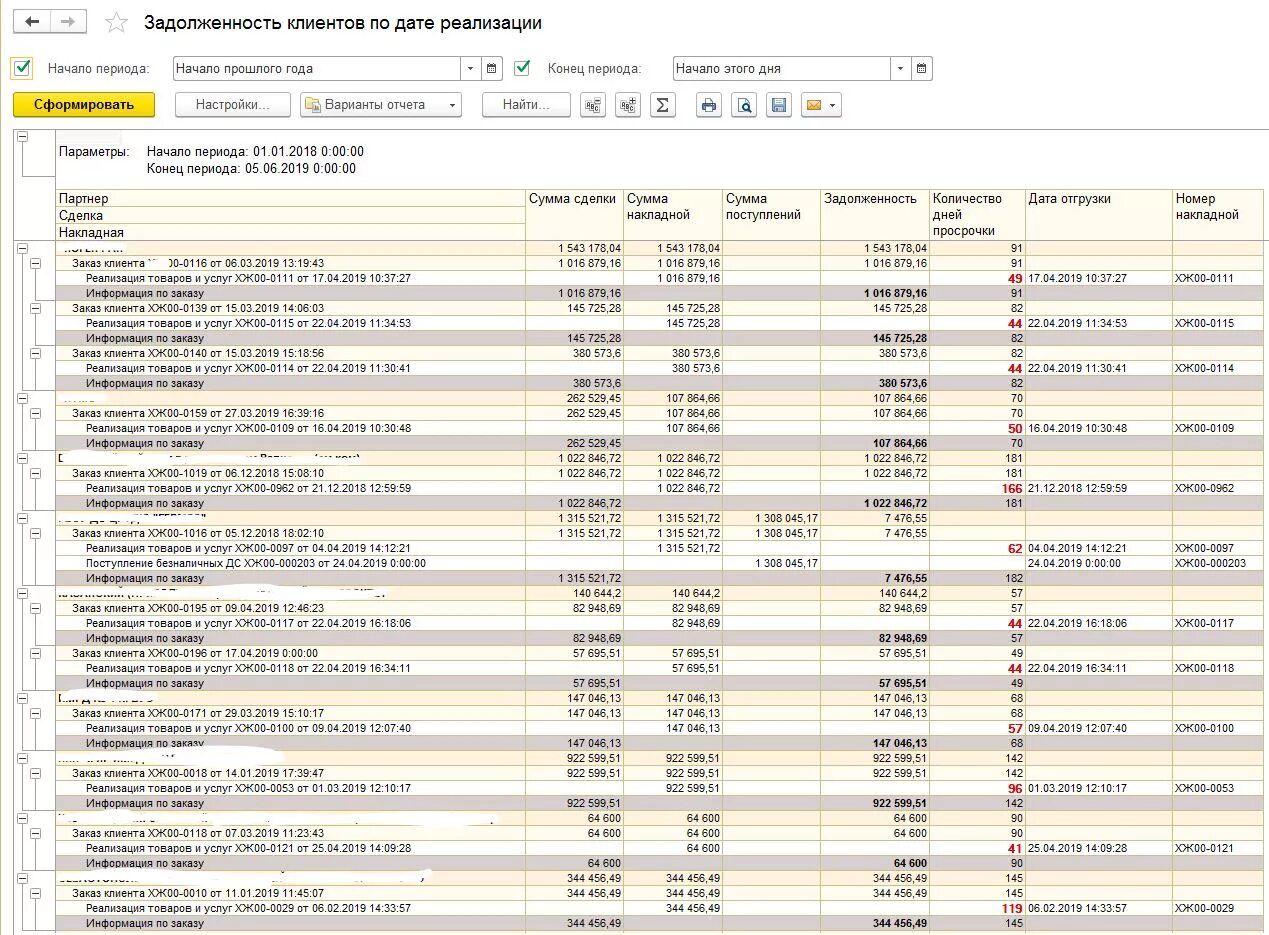Collapse order ХЖ00-1019 group
The height and width of the screenshot is (935, 1269).
tap(35, 473)
